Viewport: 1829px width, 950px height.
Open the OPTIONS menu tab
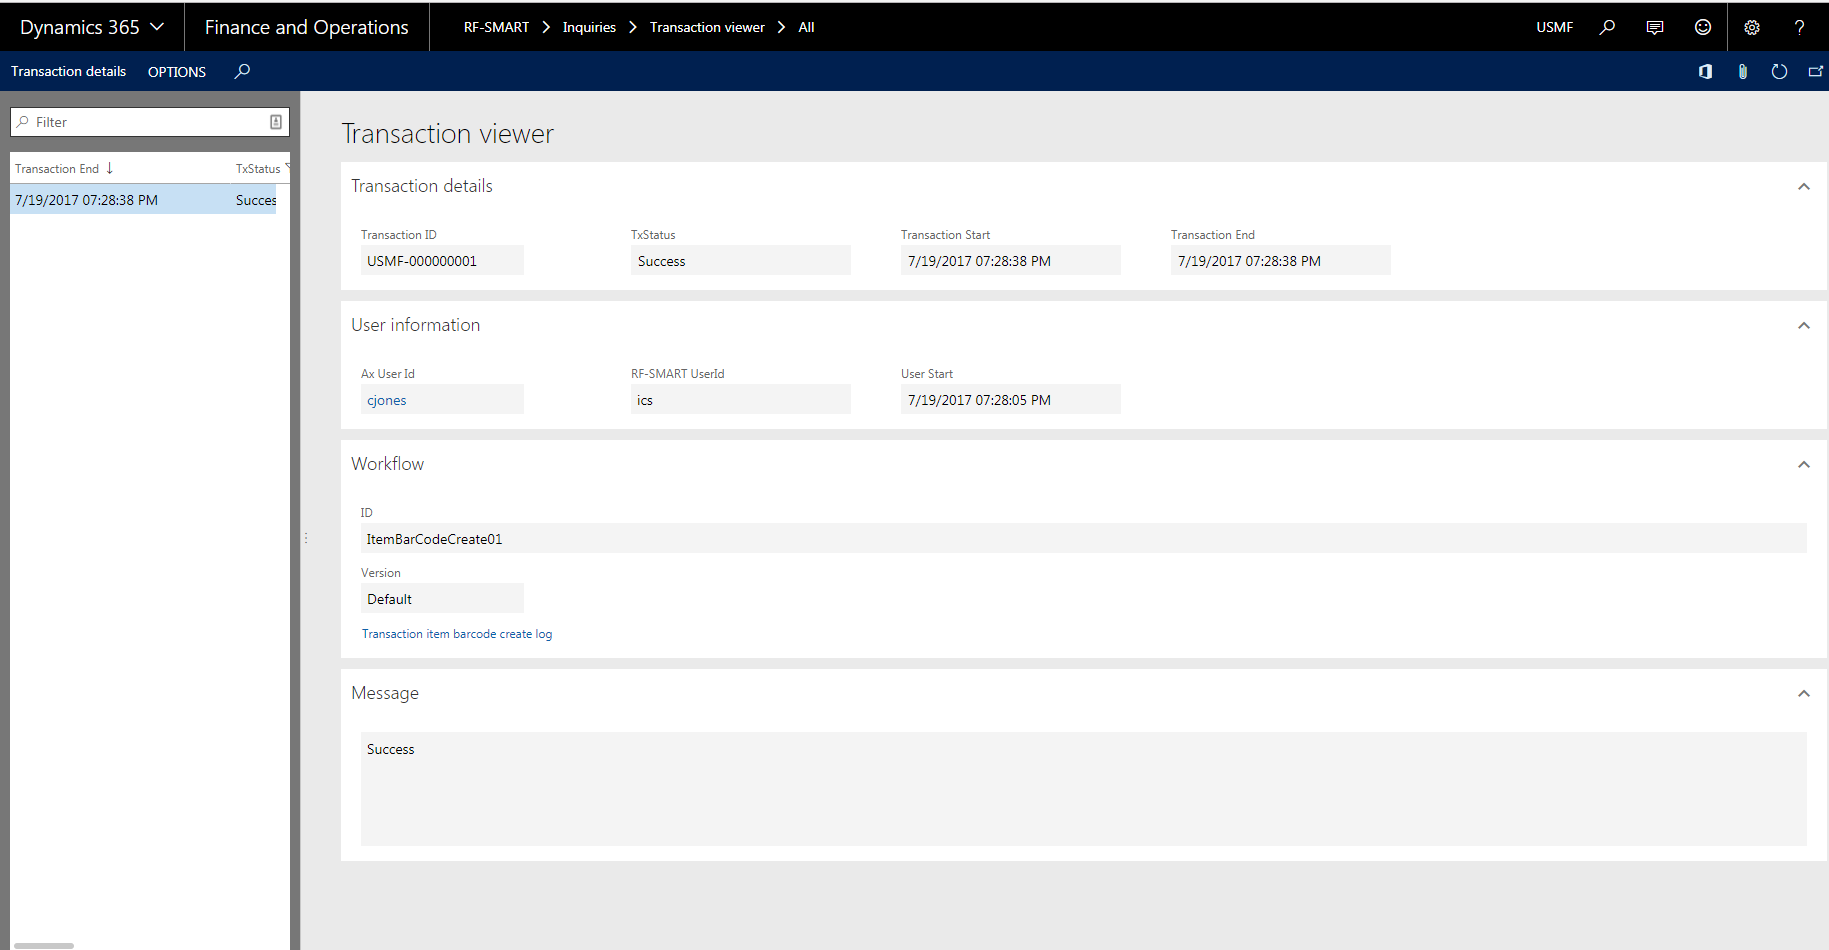tap(177, 72)
